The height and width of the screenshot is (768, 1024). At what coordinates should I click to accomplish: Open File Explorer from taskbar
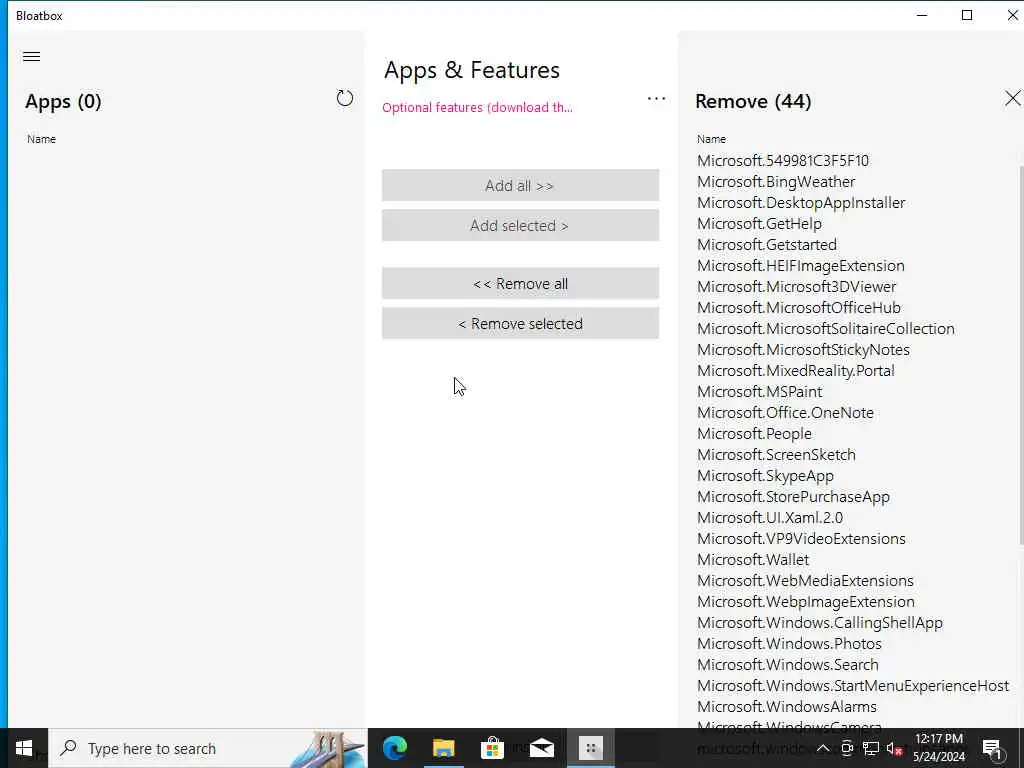443,748
